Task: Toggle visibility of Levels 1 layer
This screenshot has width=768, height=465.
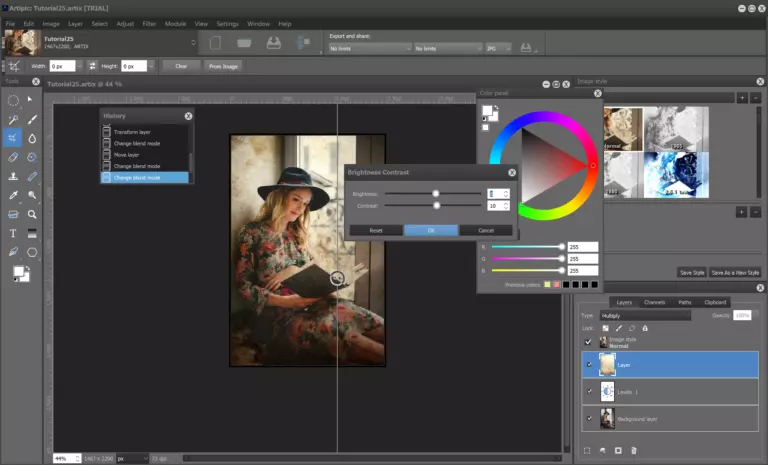Action: point(588,391)
